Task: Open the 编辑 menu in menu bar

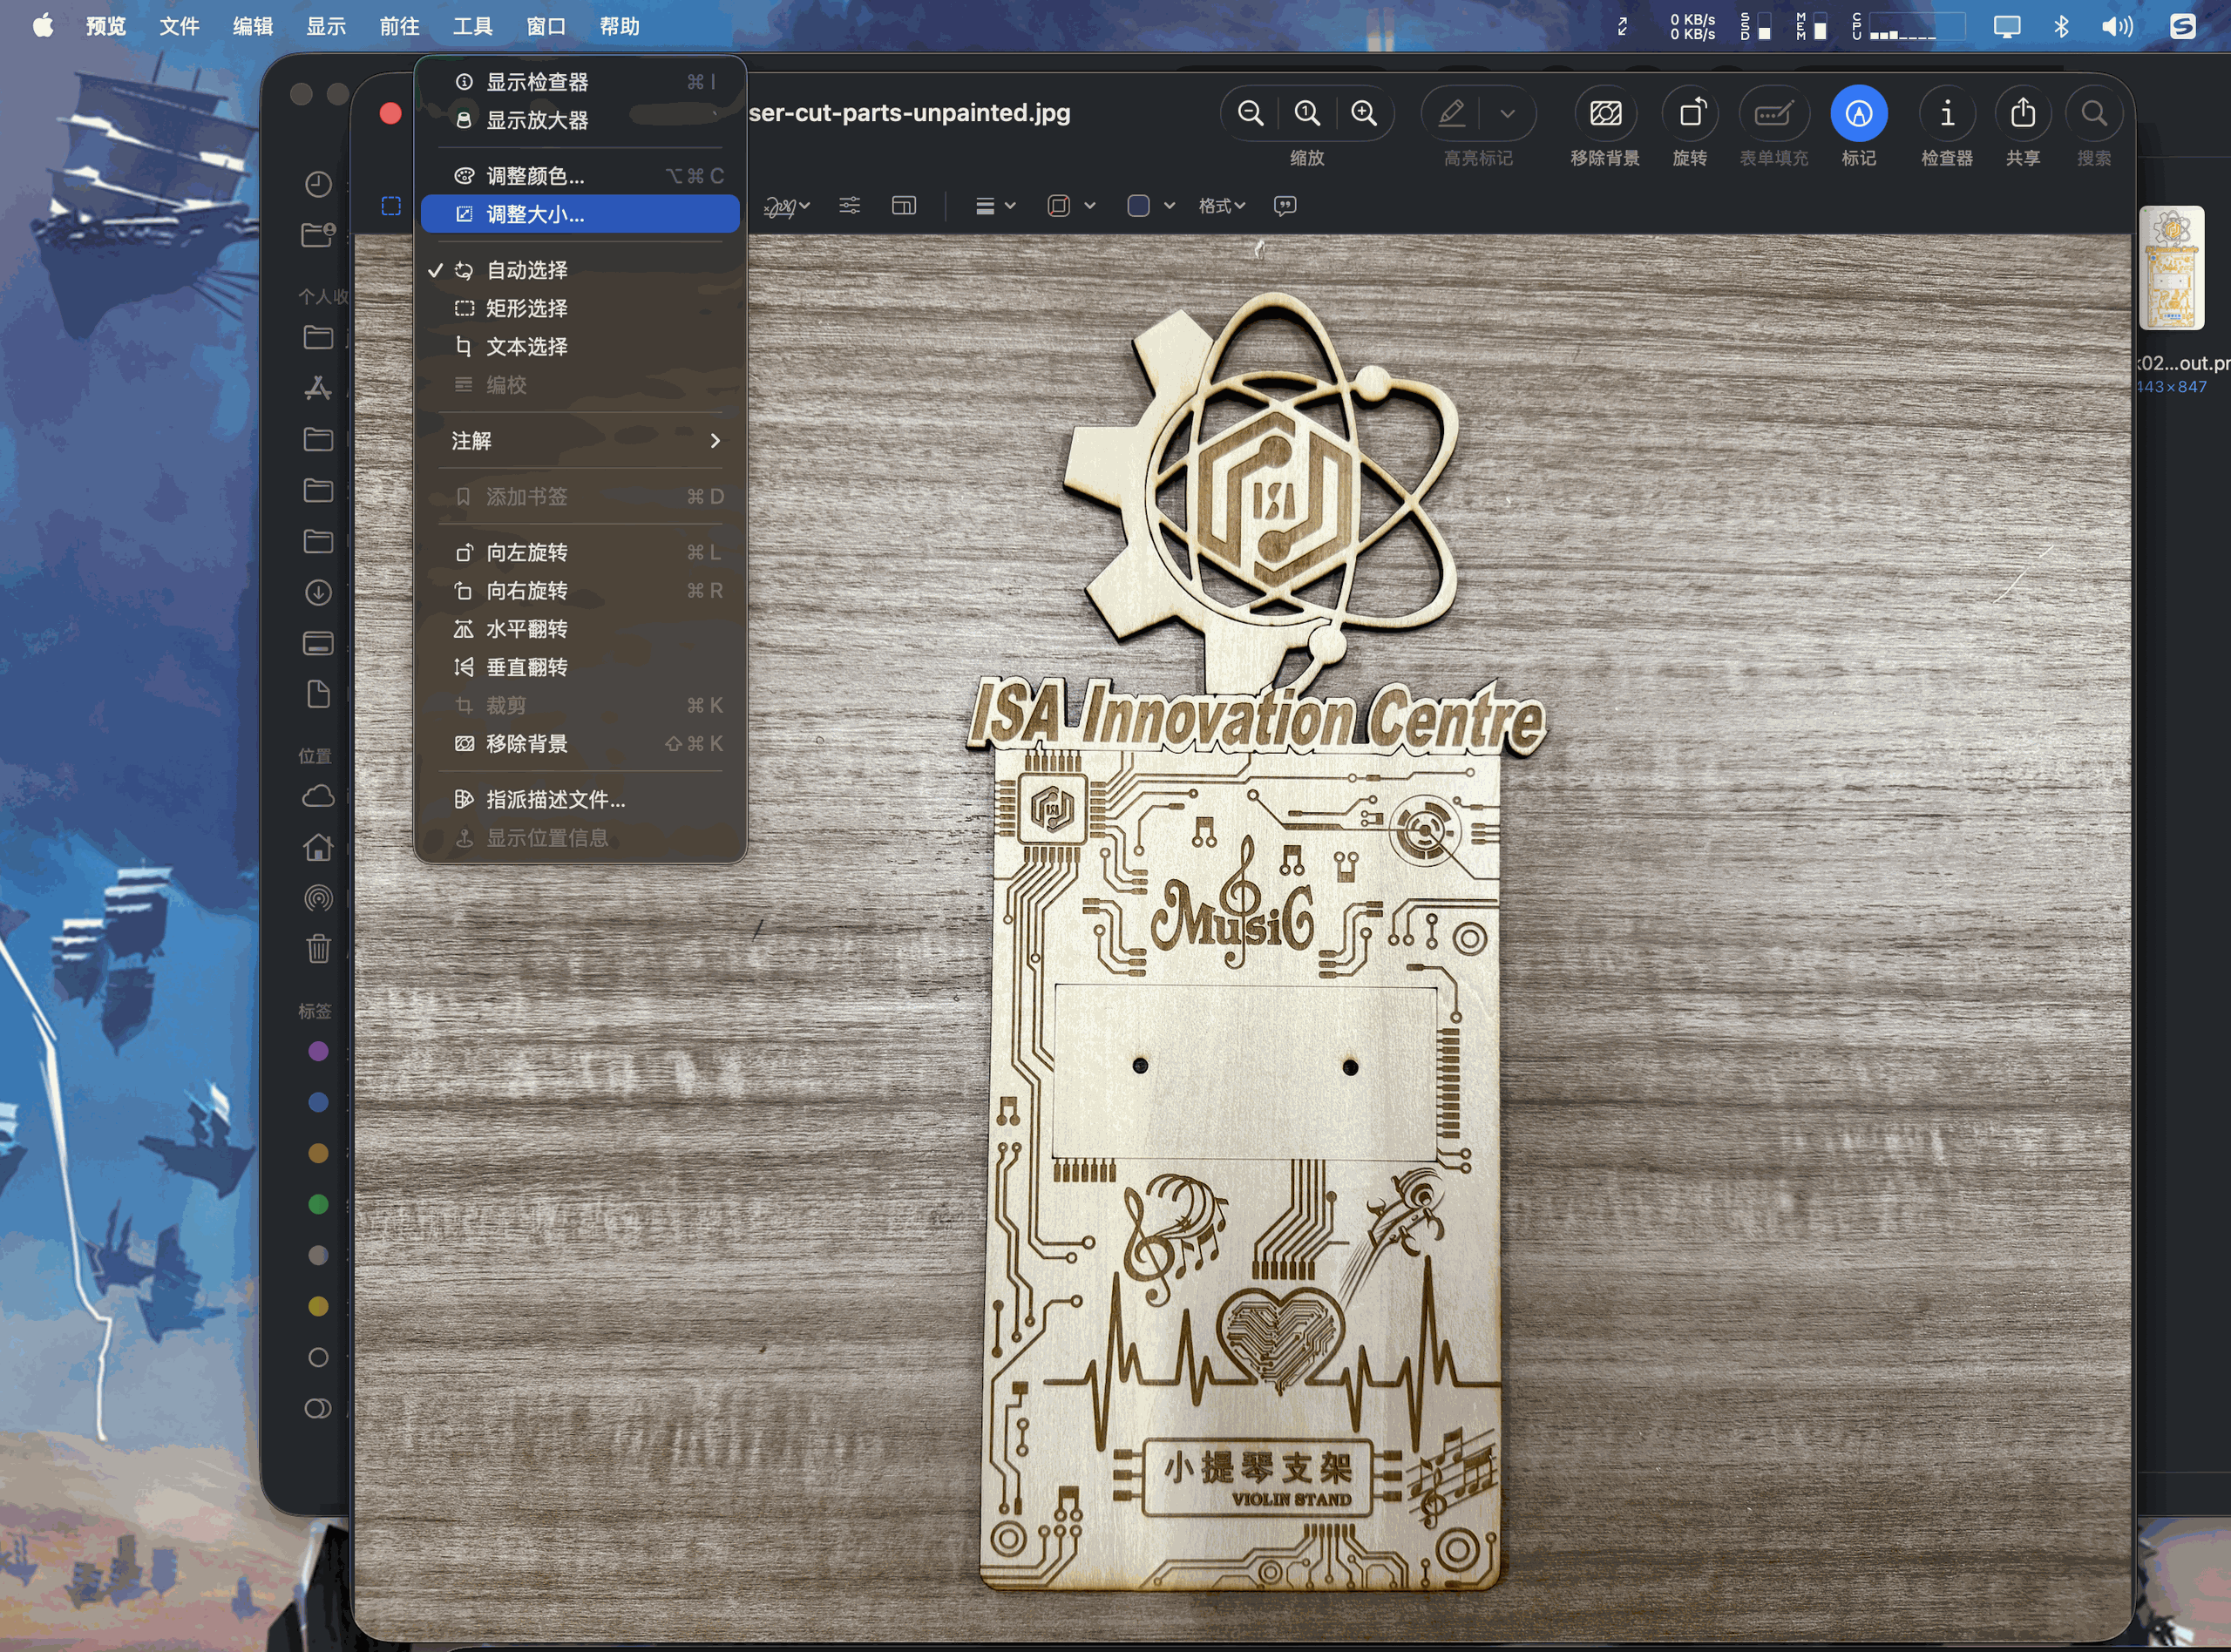Action: (x=252, y=26)
